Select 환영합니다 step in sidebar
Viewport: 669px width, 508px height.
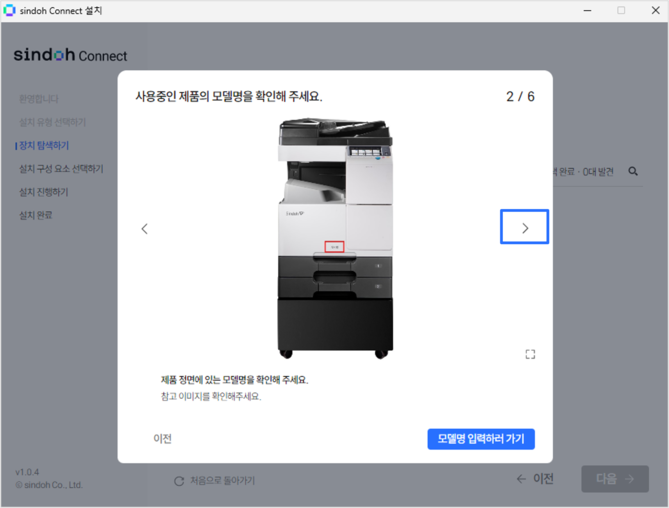tap(38, 99)
